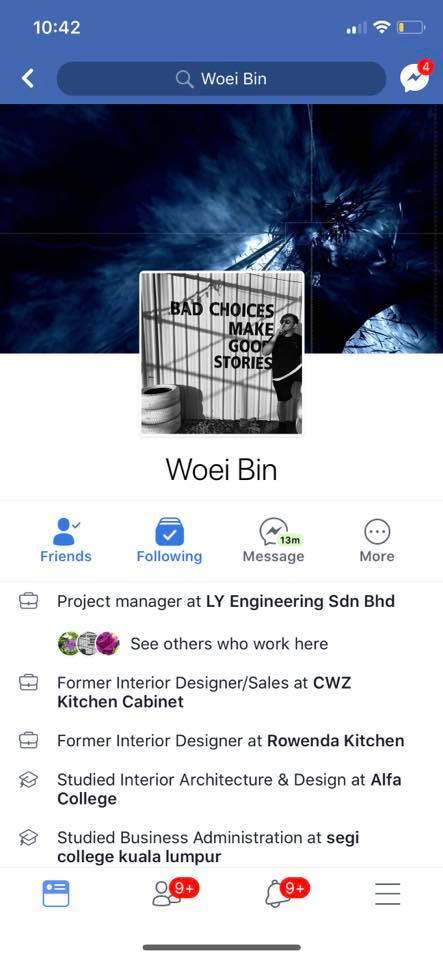443x960 pixels.
Task: Toggle the Following status button
Action: [169, 541]
